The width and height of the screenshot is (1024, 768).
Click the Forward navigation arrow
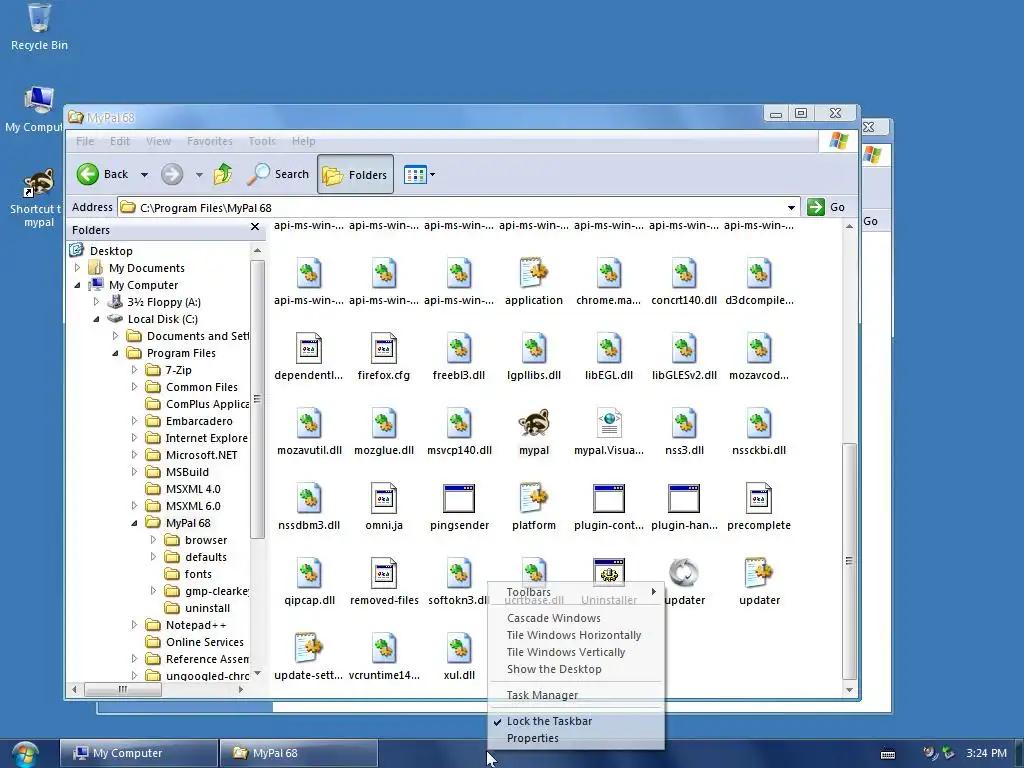[x=172, y=174]
